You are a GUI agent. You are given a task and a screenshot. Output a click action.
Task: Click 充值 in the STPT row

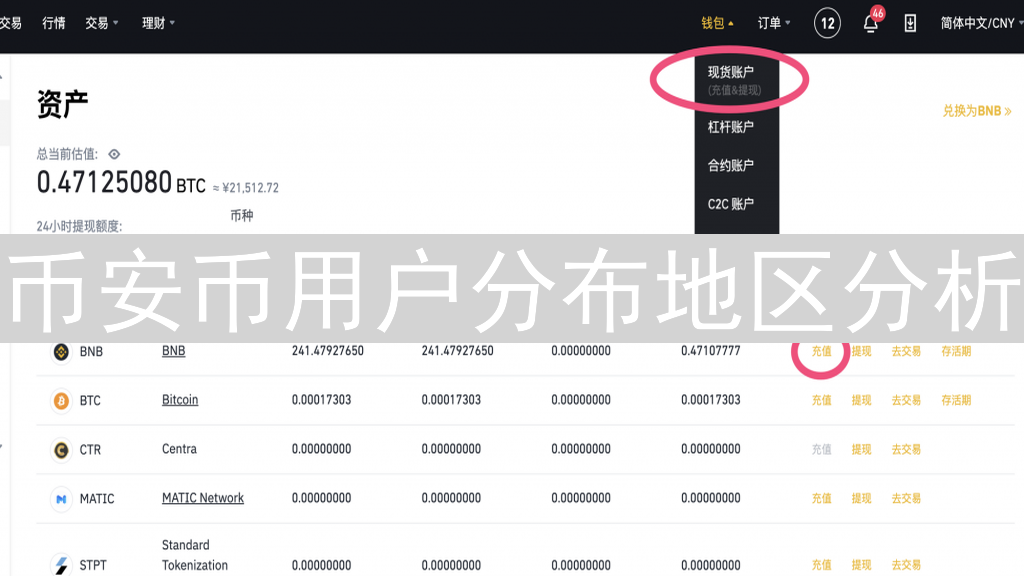822,565
